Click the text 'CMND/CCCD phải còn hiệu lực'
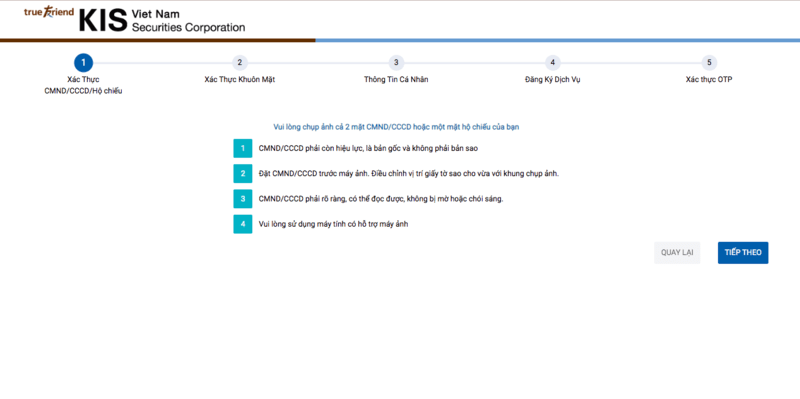The image size is (800, 399). [x=368, y=148]
